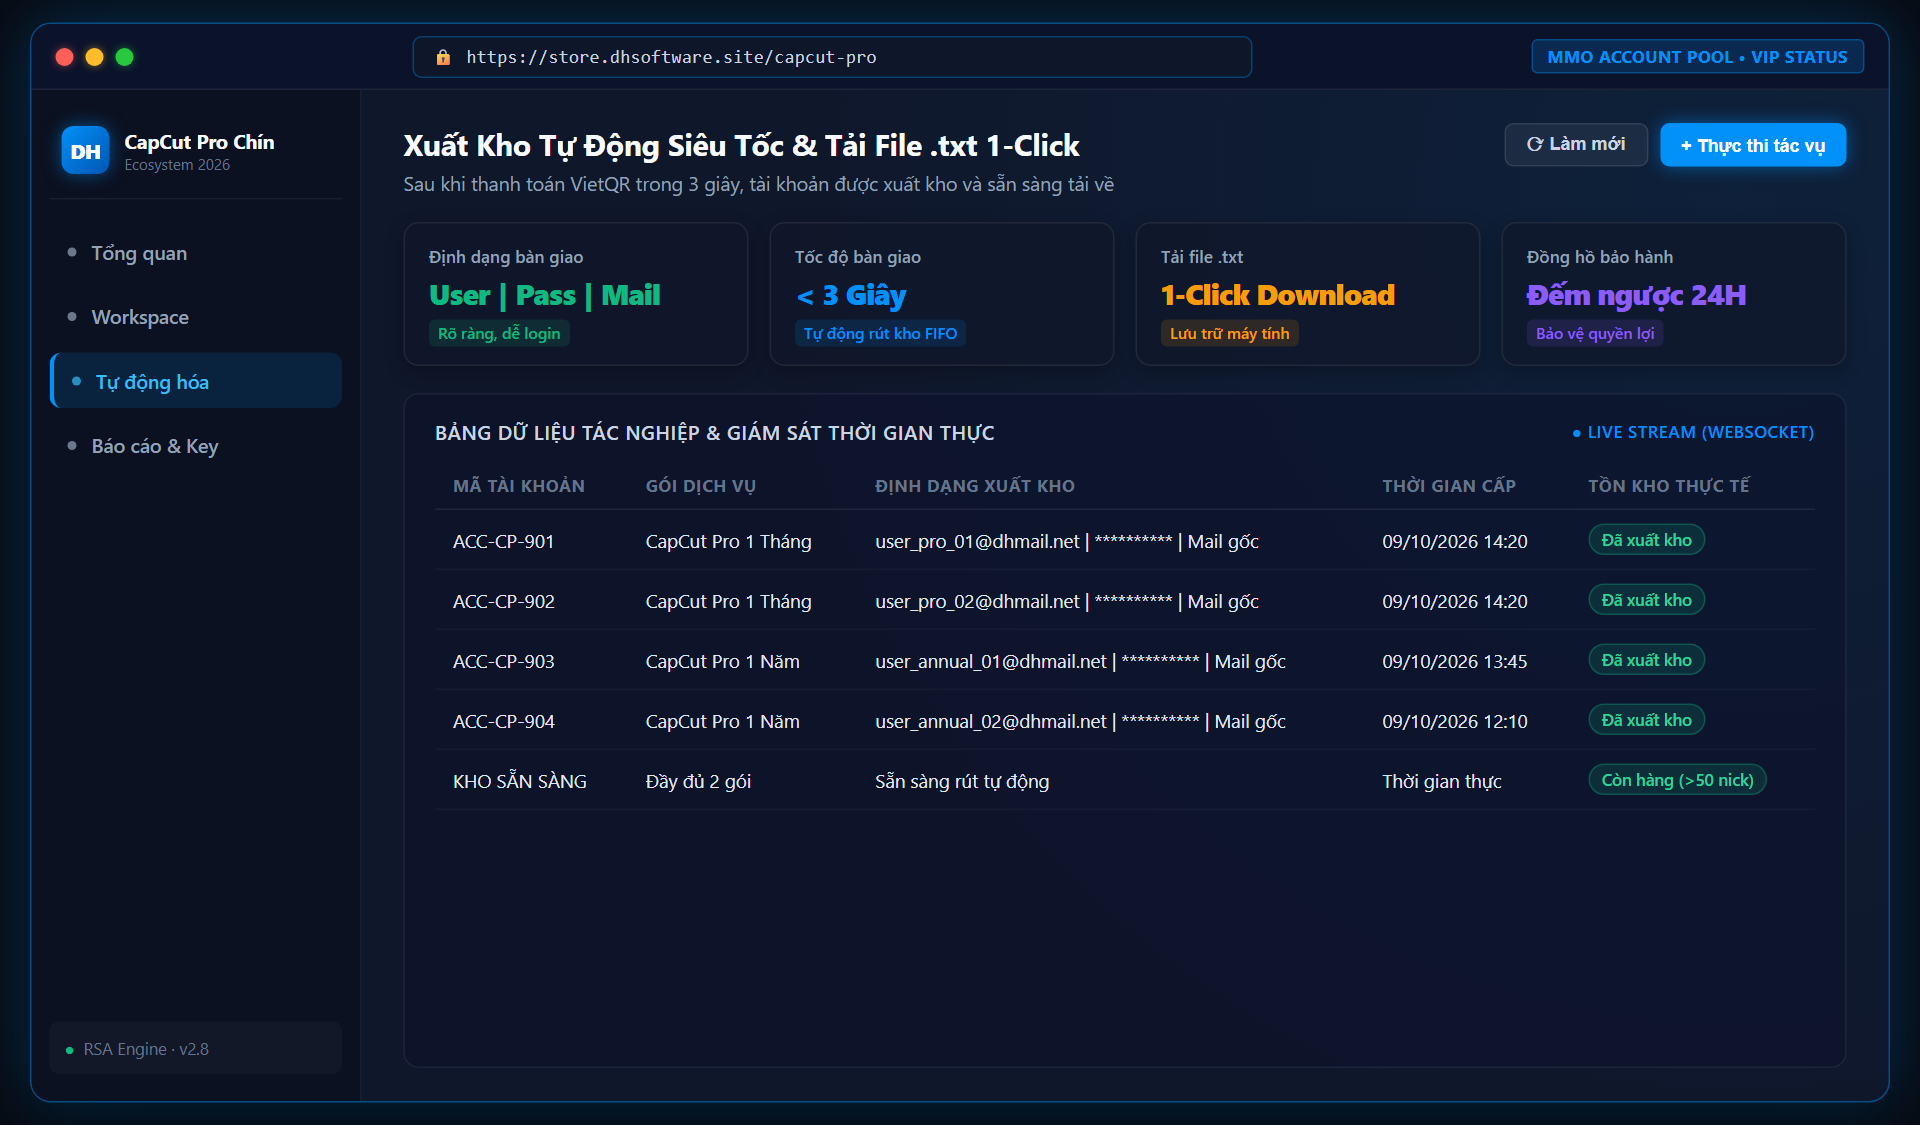Click user_pro_02@dhmail.net export entry

coord(1066,601)
